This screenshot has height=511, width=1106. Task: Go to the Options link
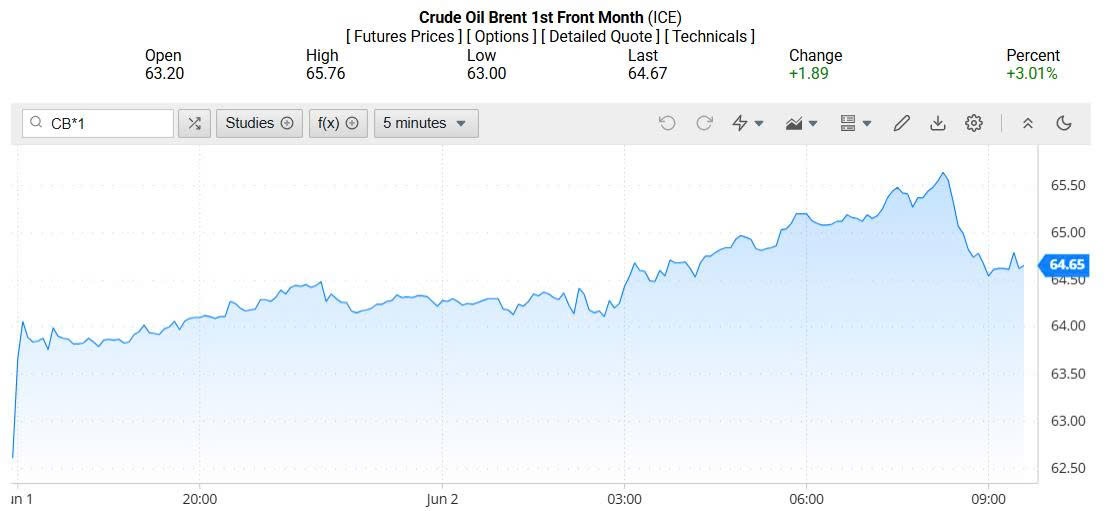pos(501,36)
